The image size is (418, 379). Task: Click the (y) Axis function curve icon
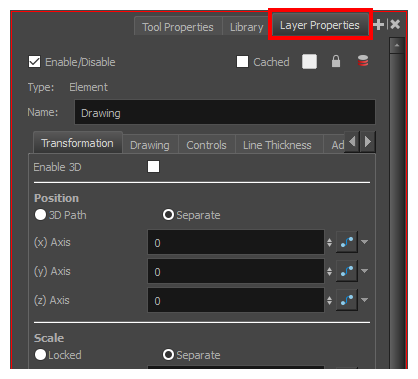pos(347,271)
